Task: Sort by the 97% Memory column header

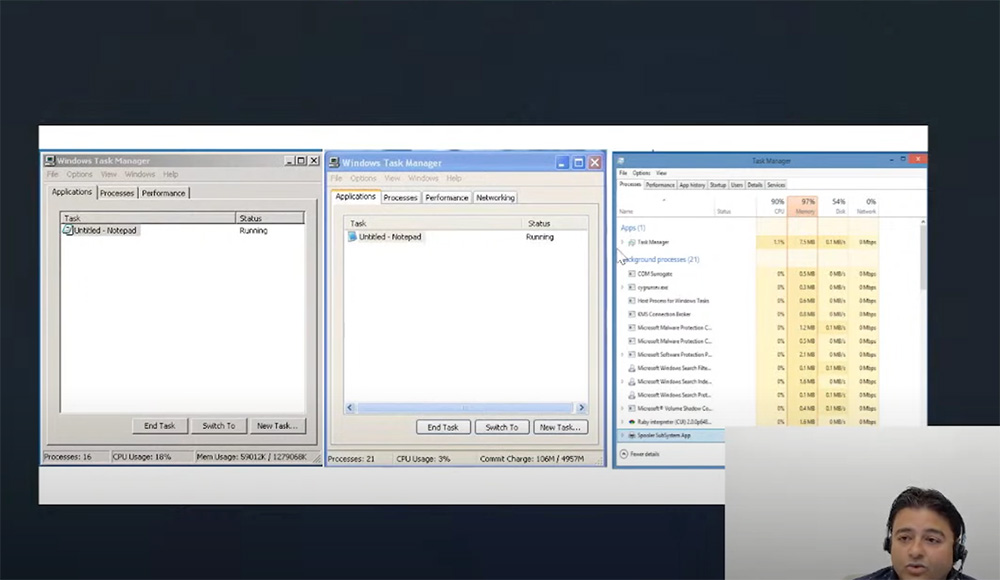Action: pyautogui.click(x=802, y=206)
